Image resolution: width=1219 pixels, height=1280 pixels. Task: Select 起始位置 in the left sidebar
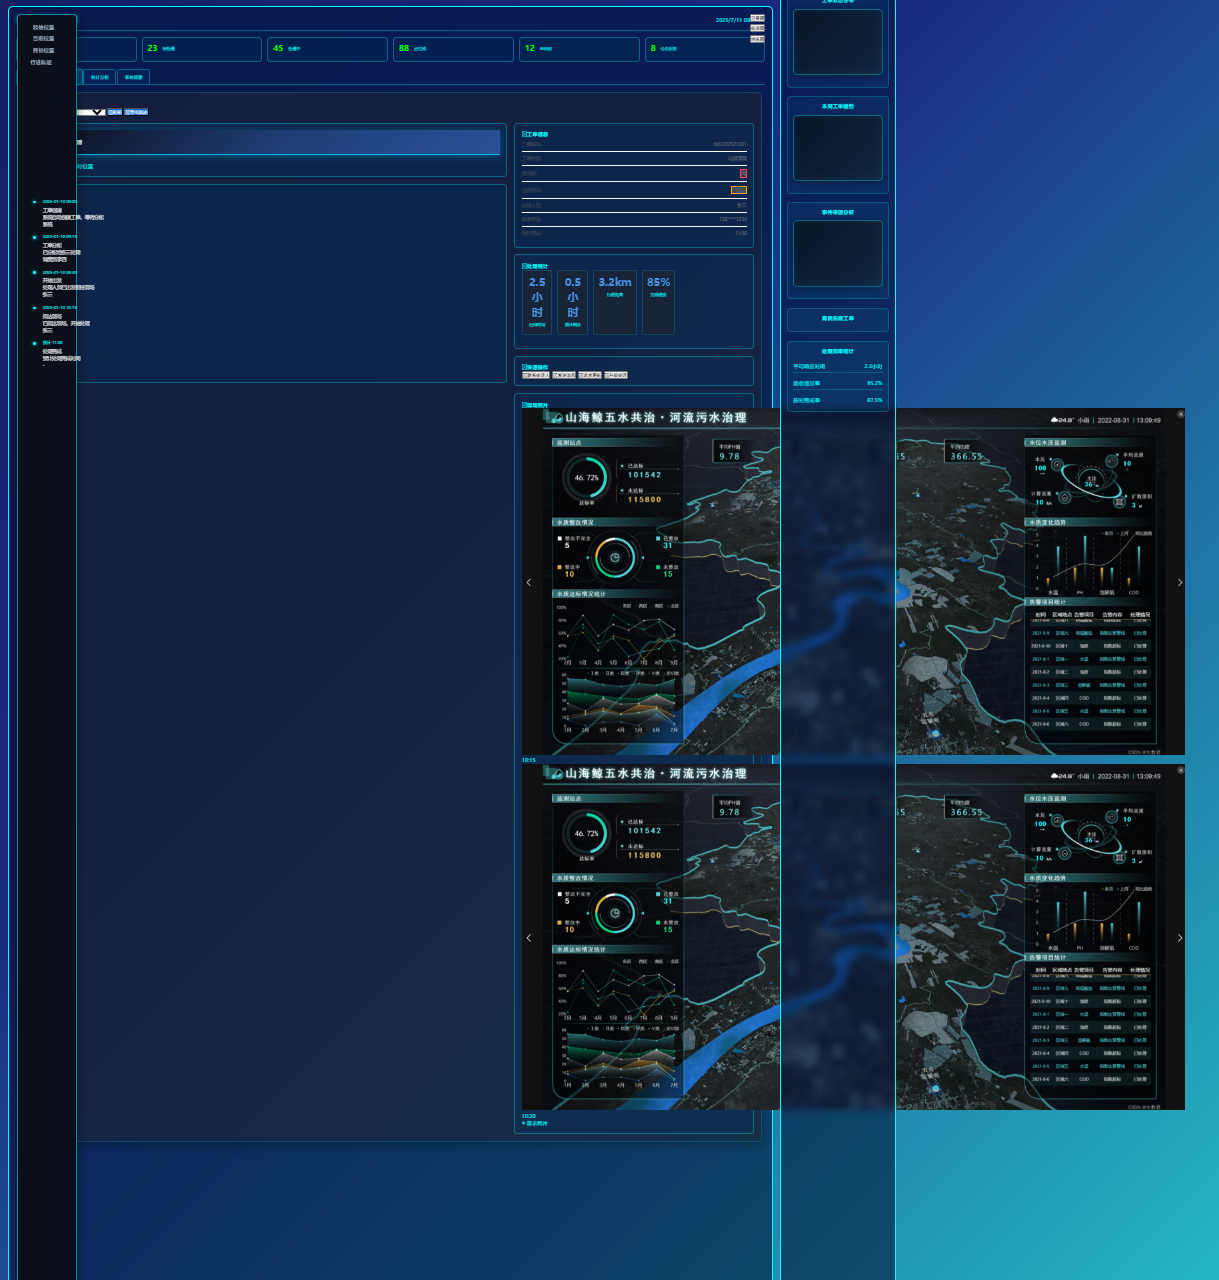point(43,28)
